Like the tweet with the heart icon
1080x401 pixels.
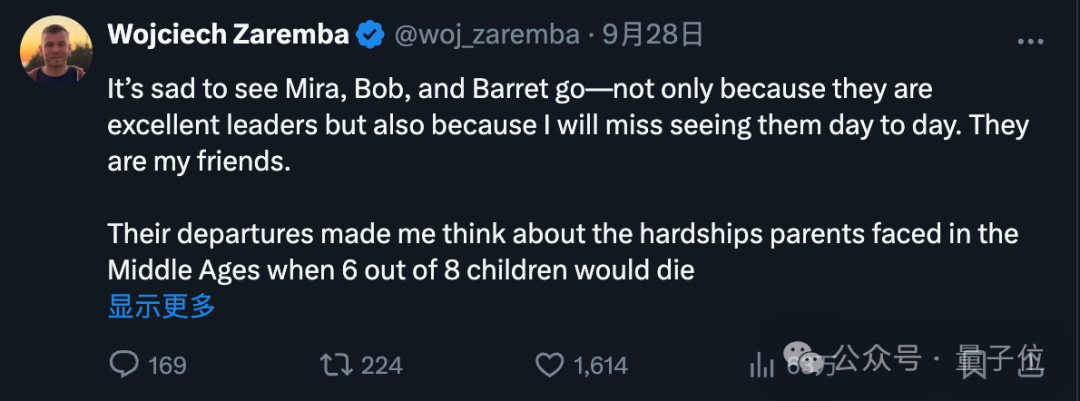[549, 365]
